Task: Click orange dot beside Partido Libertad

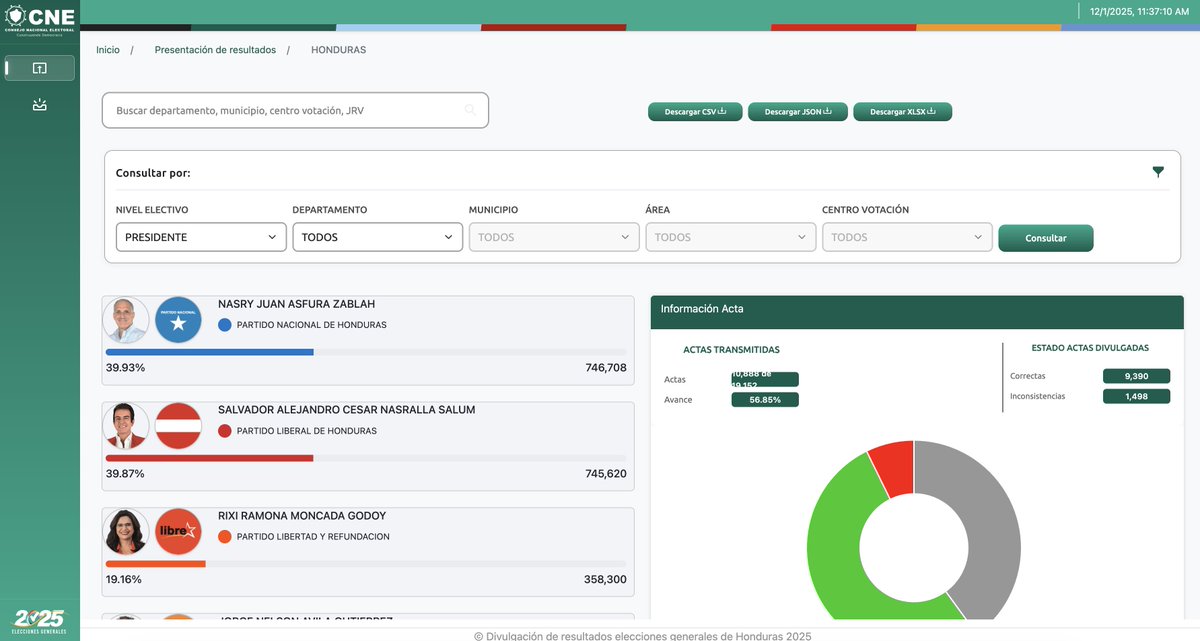Action: (225, 537)
